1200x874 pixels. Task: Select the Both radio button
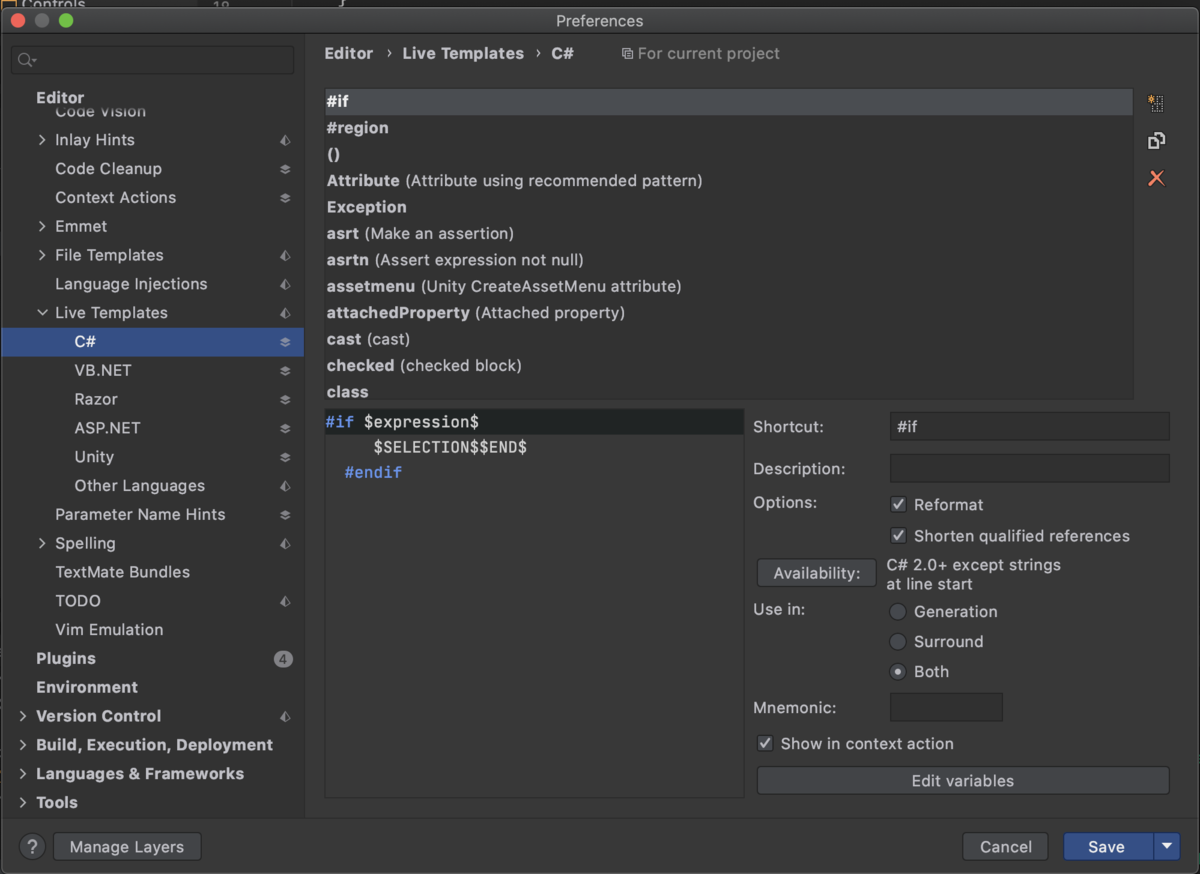click(898, 672)
